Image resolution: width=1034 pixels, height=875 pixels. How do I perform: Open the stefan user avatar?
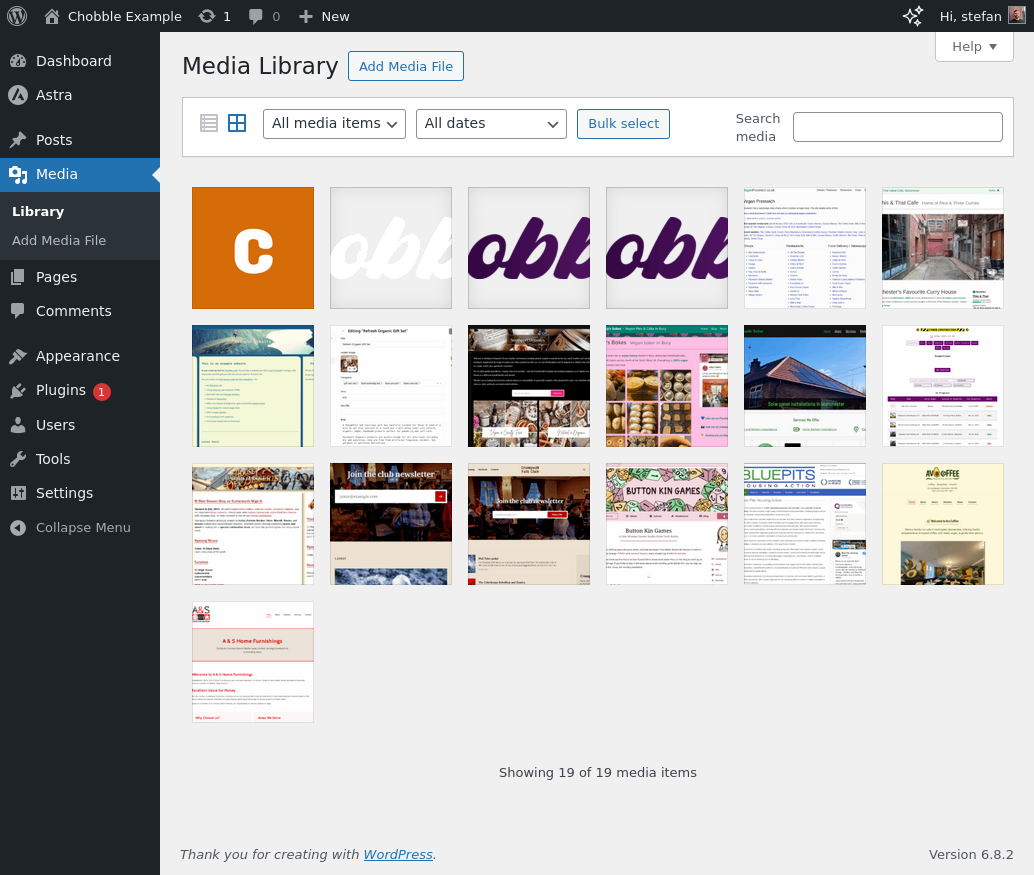pos(1016,16)
